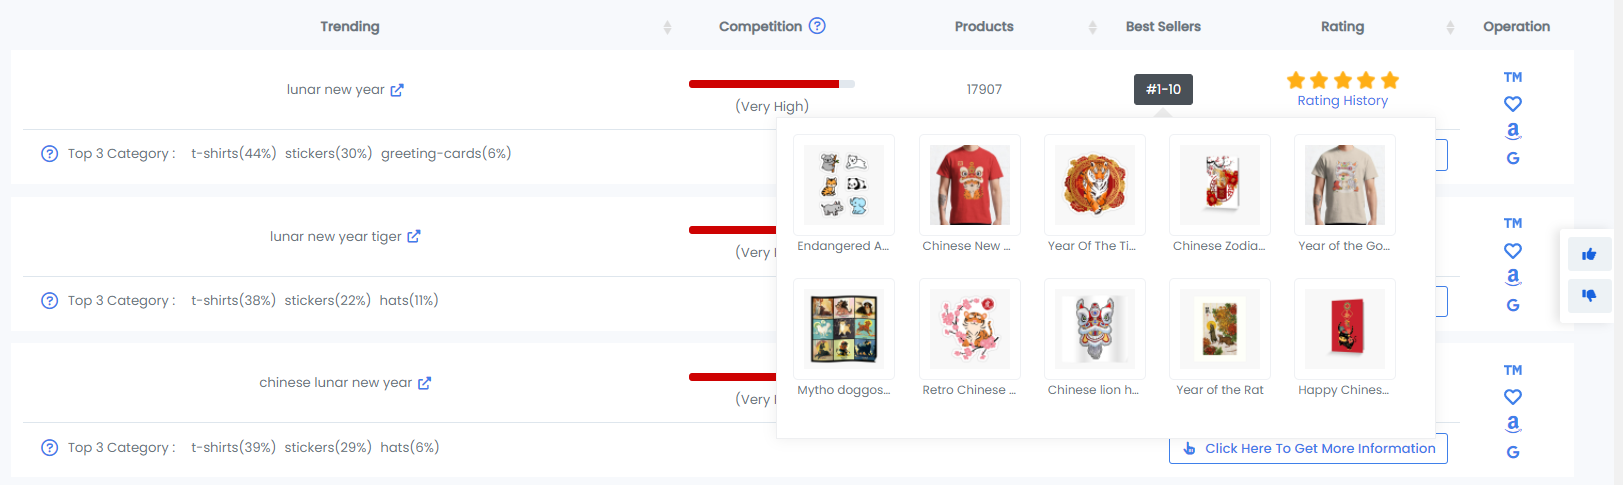1623x485 pixels.
Task: Open the Rating History link
Action: [x=1342, y=101]
